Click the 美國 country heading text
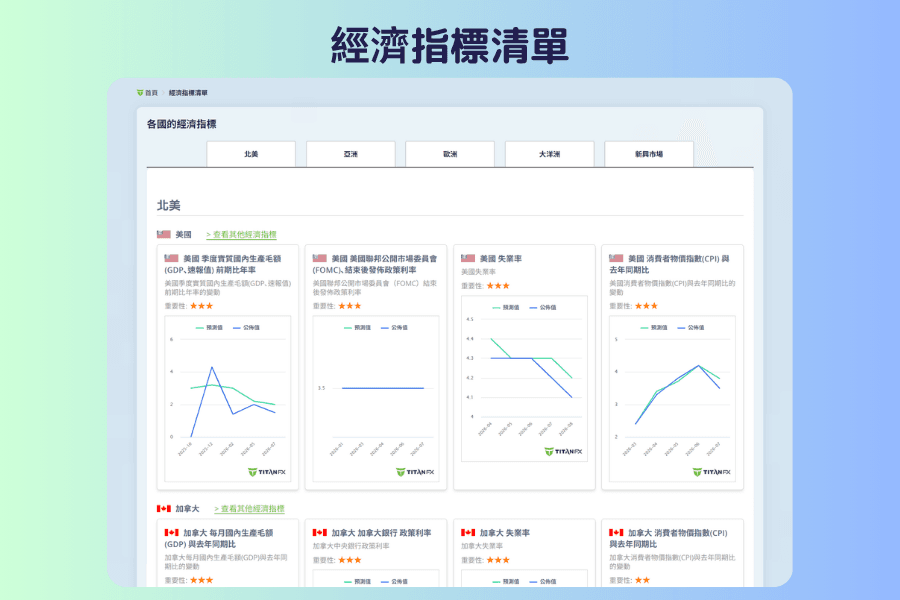This screenshot has width=900, height=600. pyautogui.click(x=183, y=235)
